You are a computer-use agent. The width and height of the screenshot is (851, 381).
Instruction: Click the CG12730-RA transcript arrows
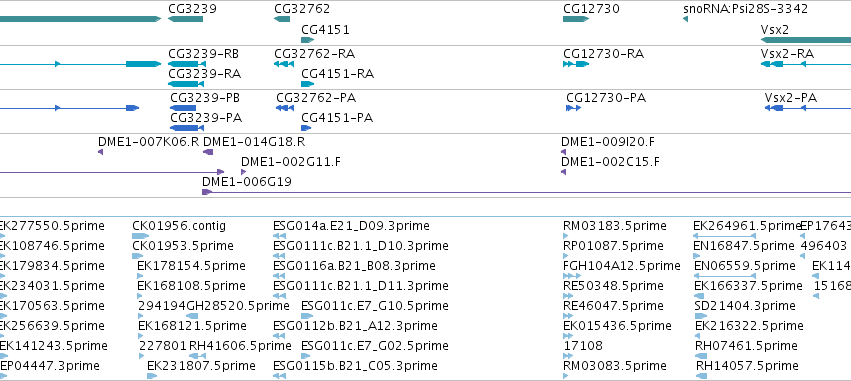coord(576,64)
